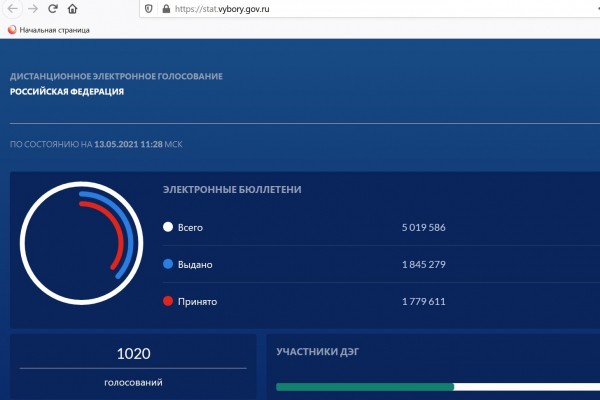Click the browser forward arrow
Viewport: 600px width, 400px height.
click(32, 8)
